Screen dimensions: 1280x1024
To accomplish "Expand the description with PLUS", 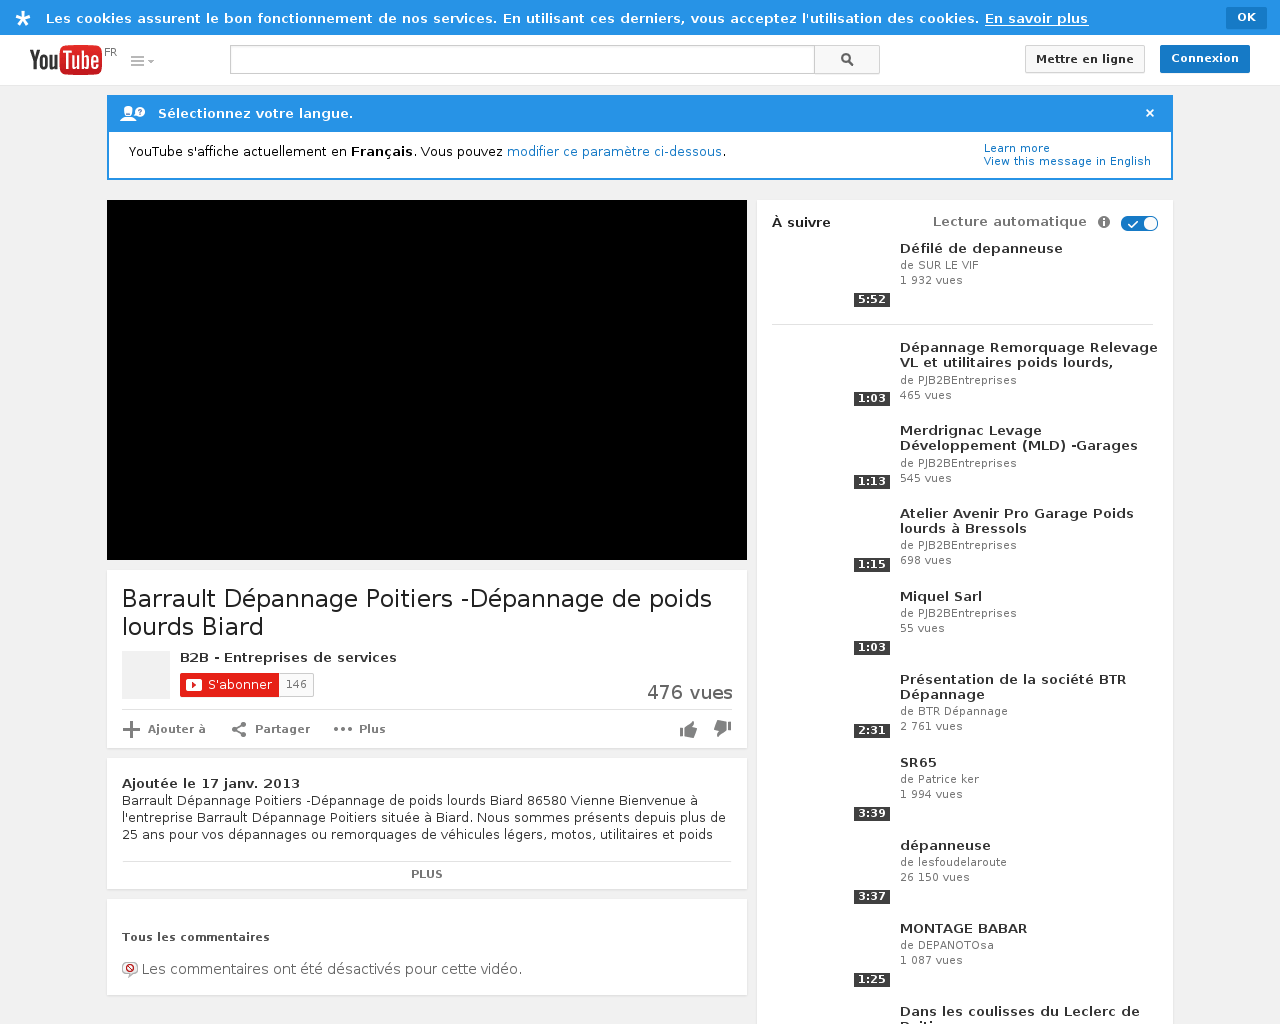I will [x=427, y=874].
